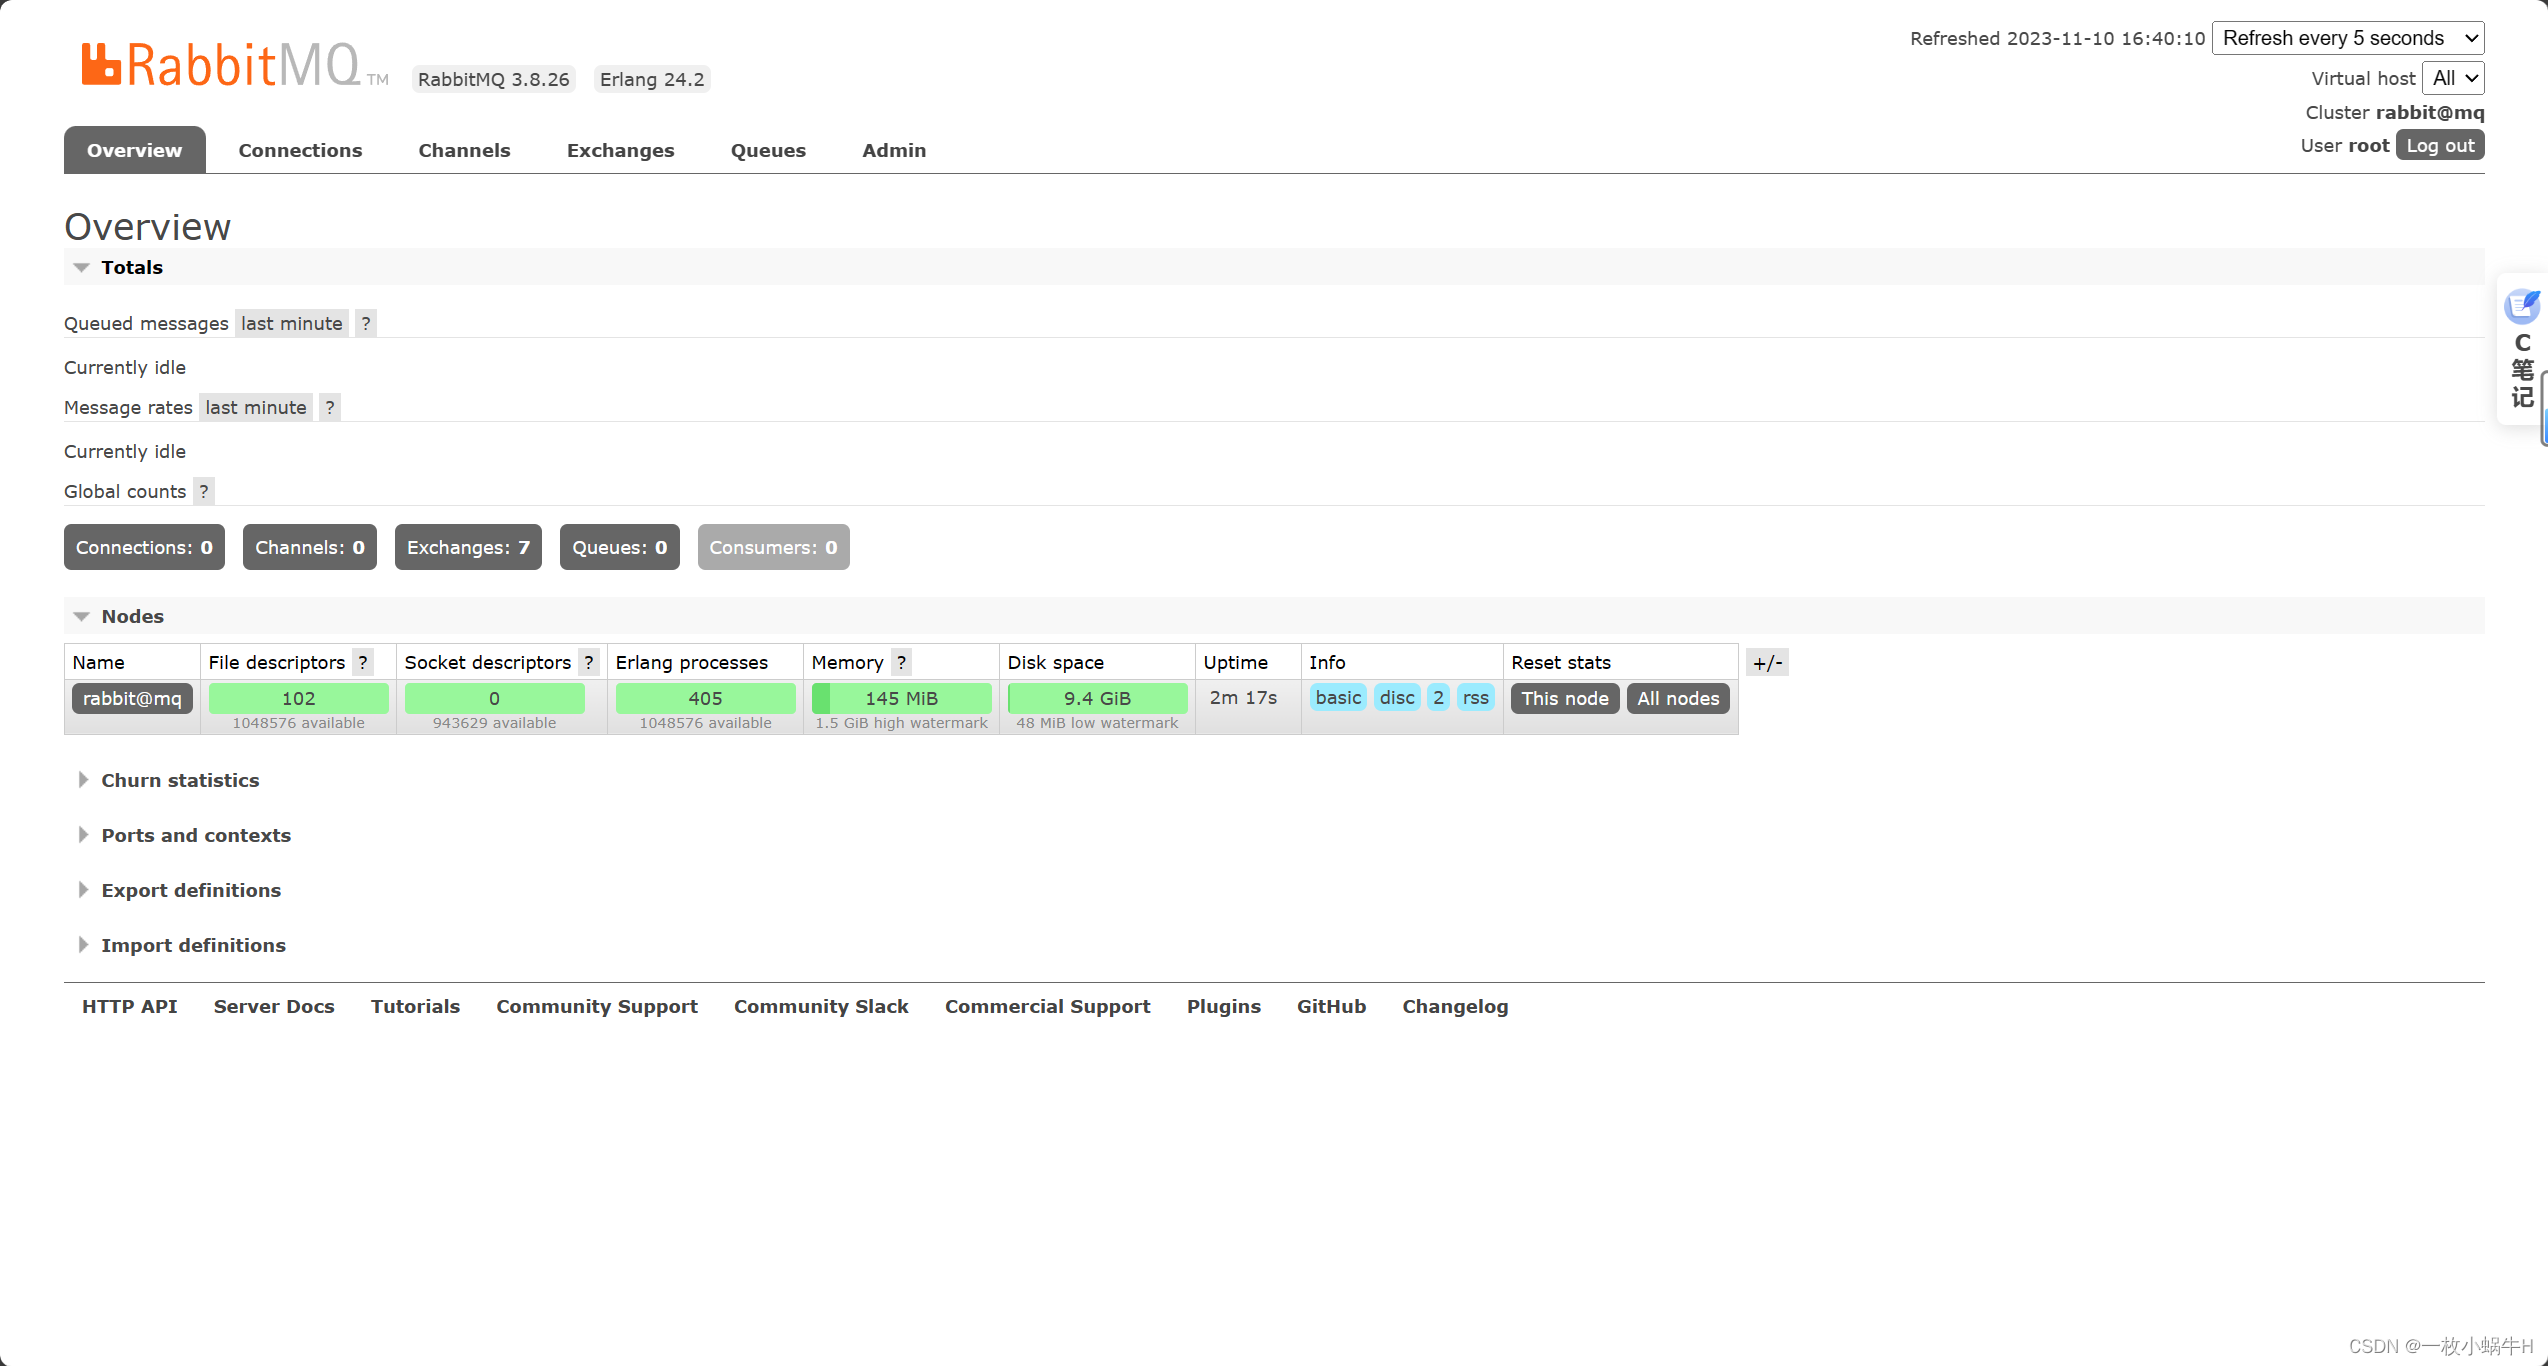This screenshot has width=2548, height=1366.
Task: Open the Community Slack link
Action: 821,1006
